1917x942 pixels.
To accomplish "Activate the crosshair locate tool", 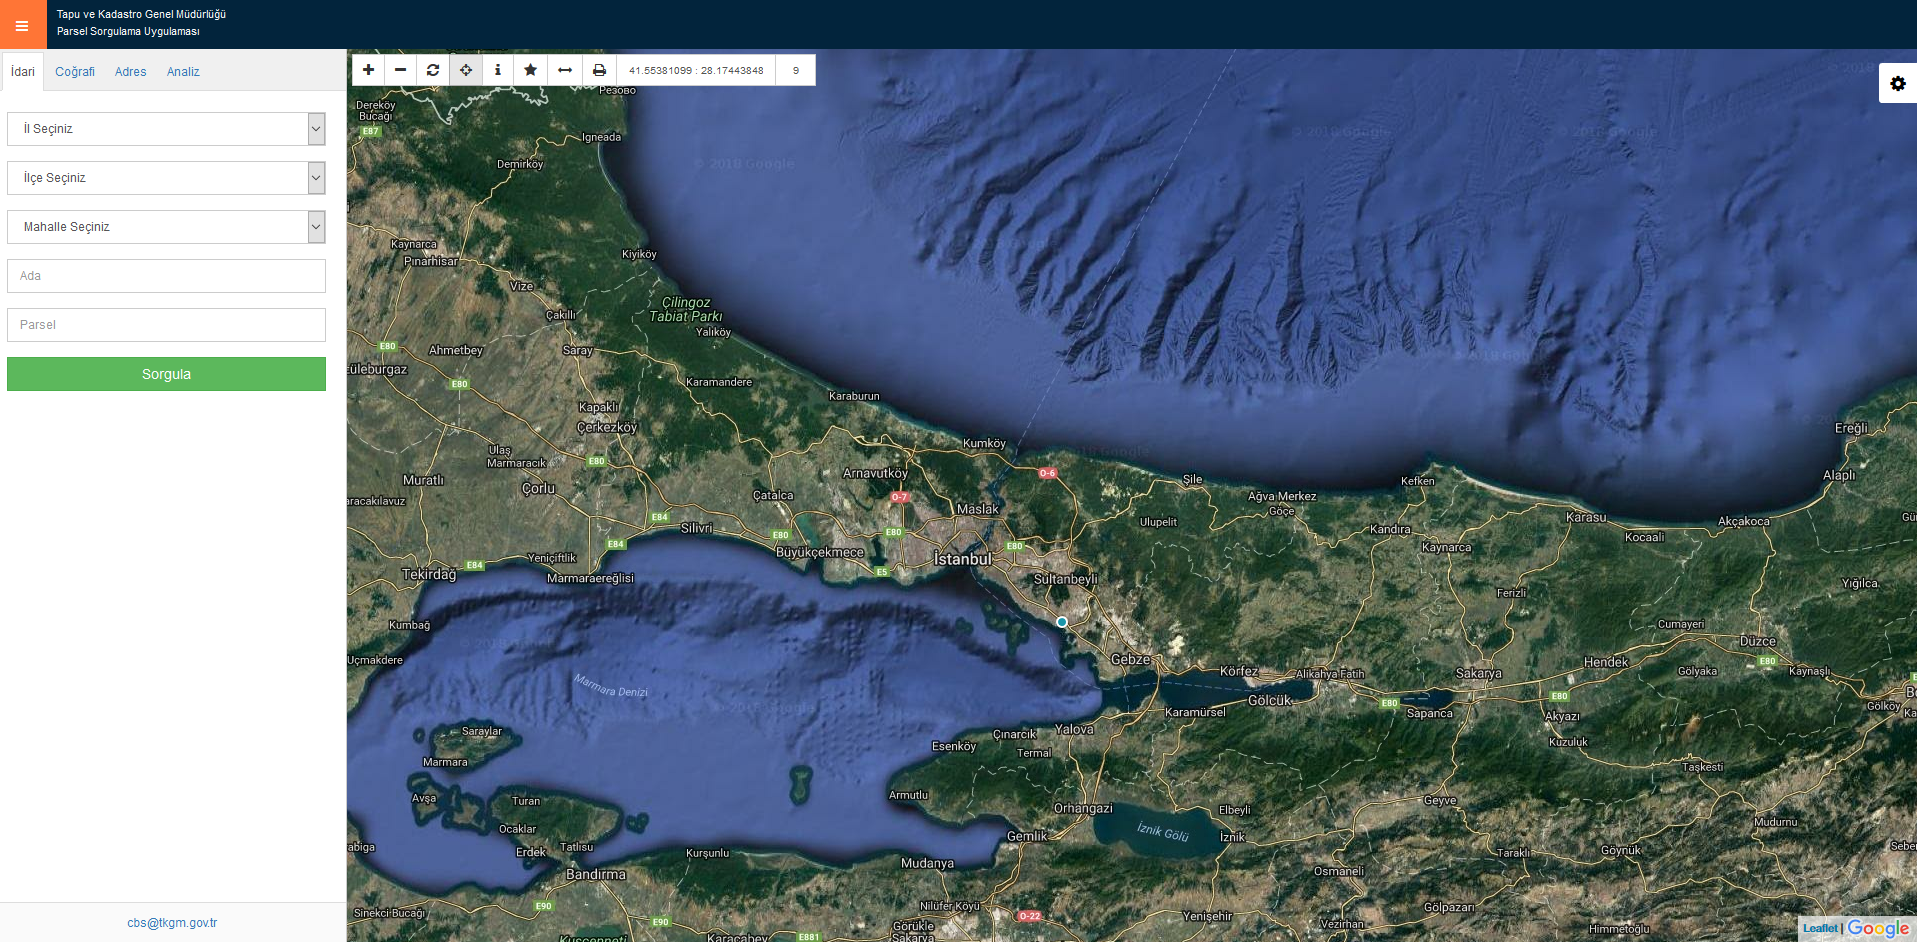I will (466, 70).
